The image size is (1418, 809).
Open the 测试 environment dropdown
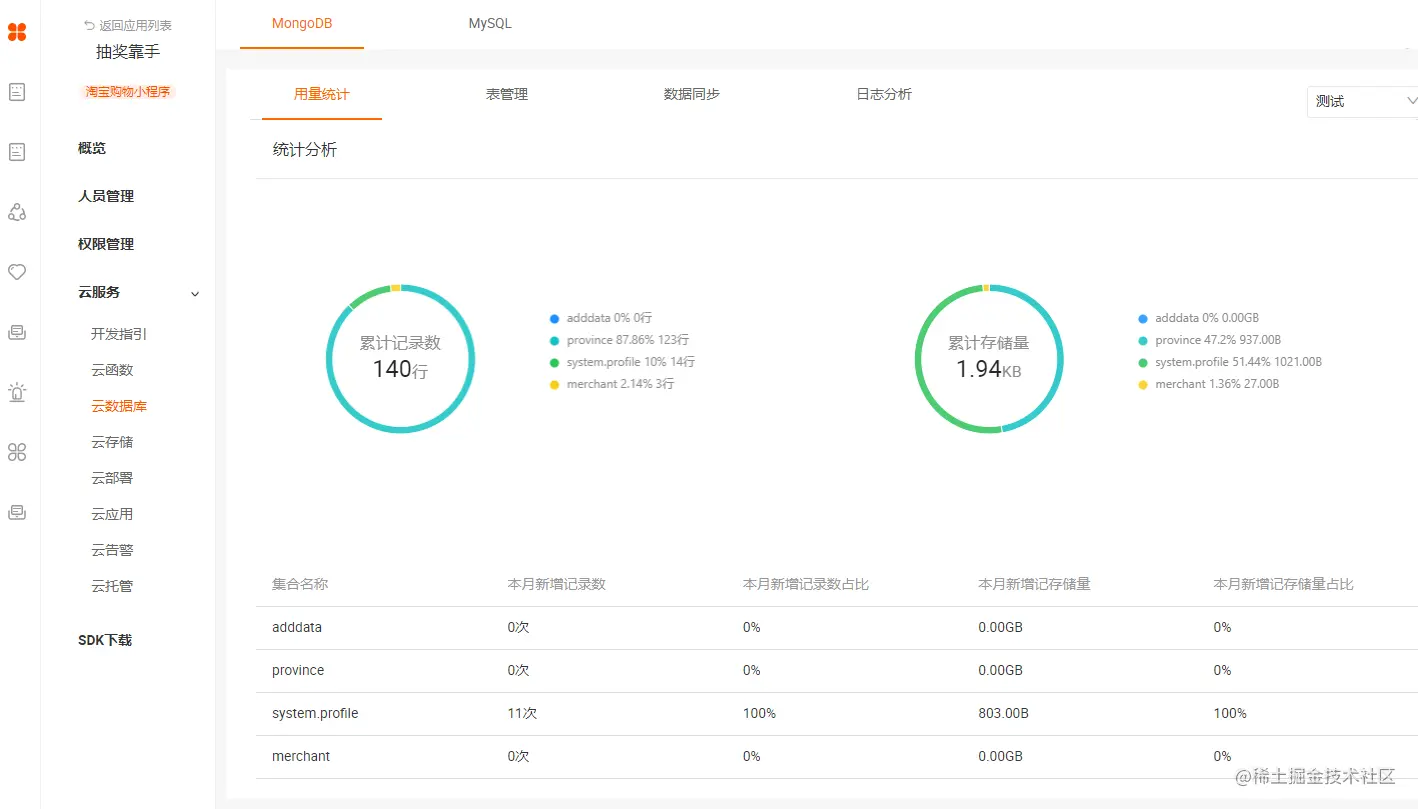pyautogui.click(x=1362, y=102)
